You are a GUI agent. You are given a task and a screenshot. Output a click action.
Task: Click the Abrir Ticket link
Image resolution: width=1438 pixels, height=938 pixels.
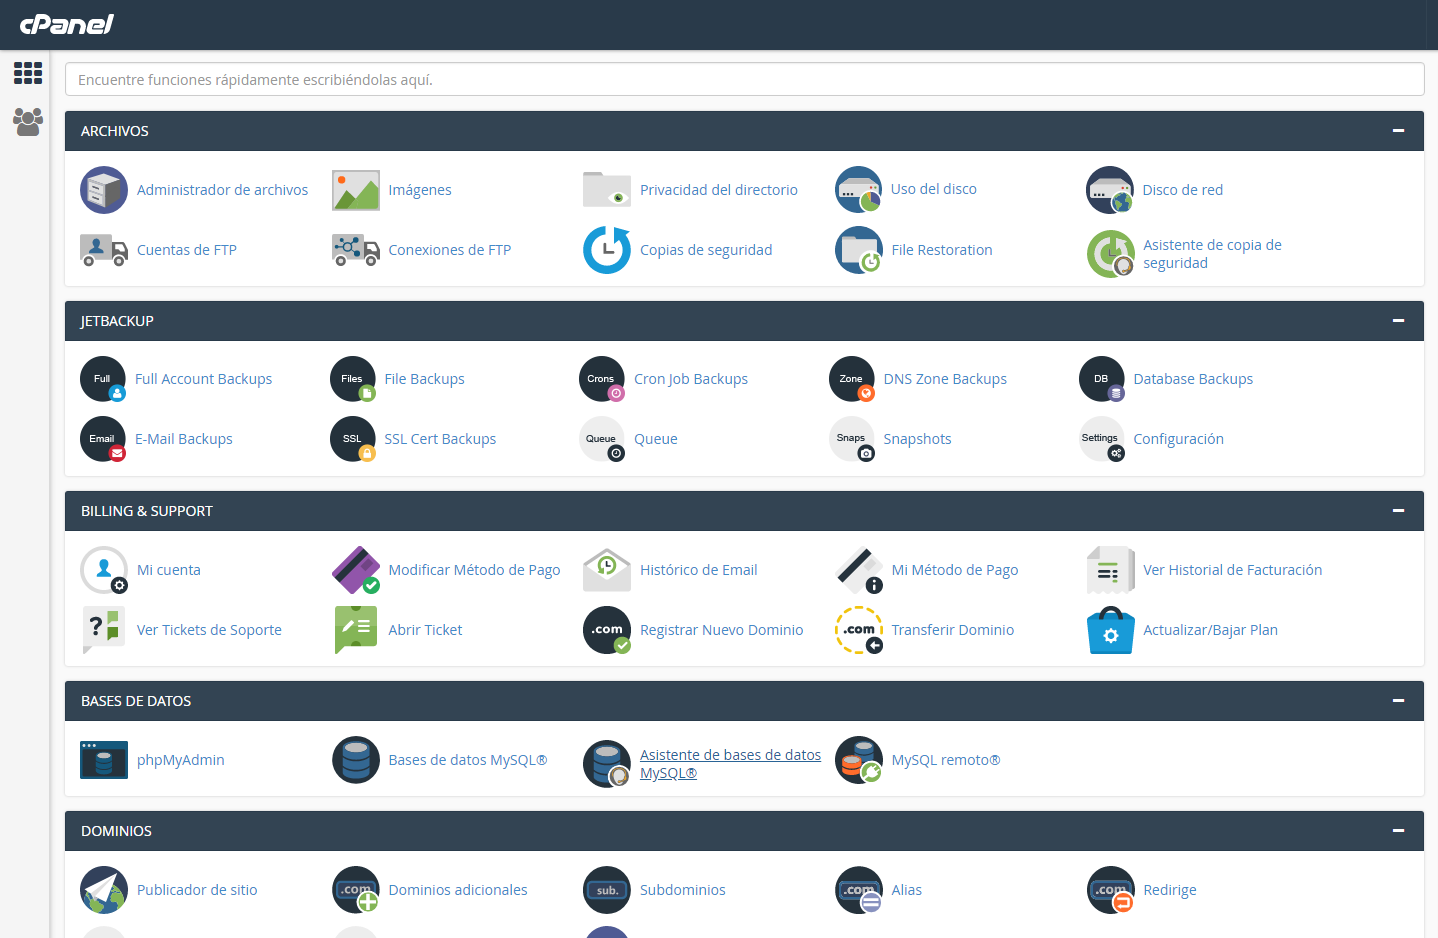[425, 630]
